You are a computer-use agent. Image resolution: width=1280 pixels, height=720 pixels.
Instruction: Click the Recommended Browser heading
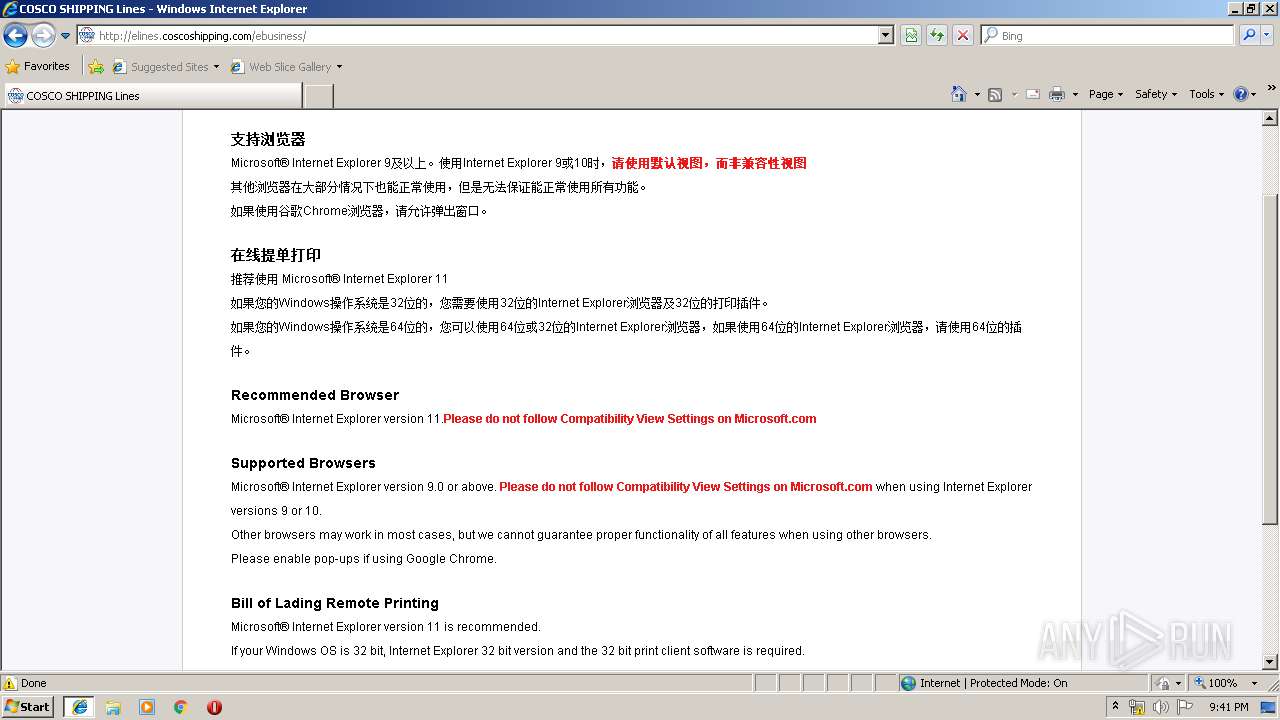[315, 395]
